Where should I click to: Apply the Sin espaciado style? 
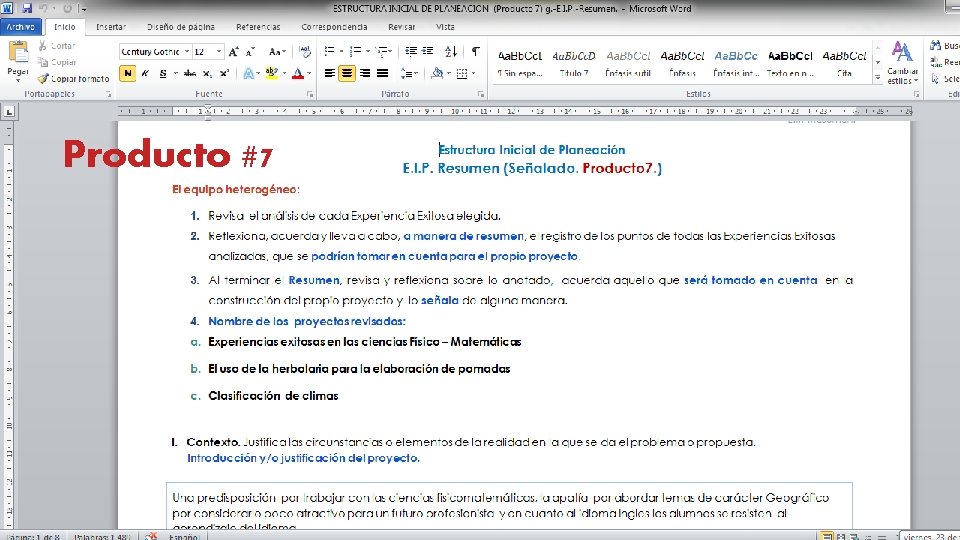coord(520,63)
